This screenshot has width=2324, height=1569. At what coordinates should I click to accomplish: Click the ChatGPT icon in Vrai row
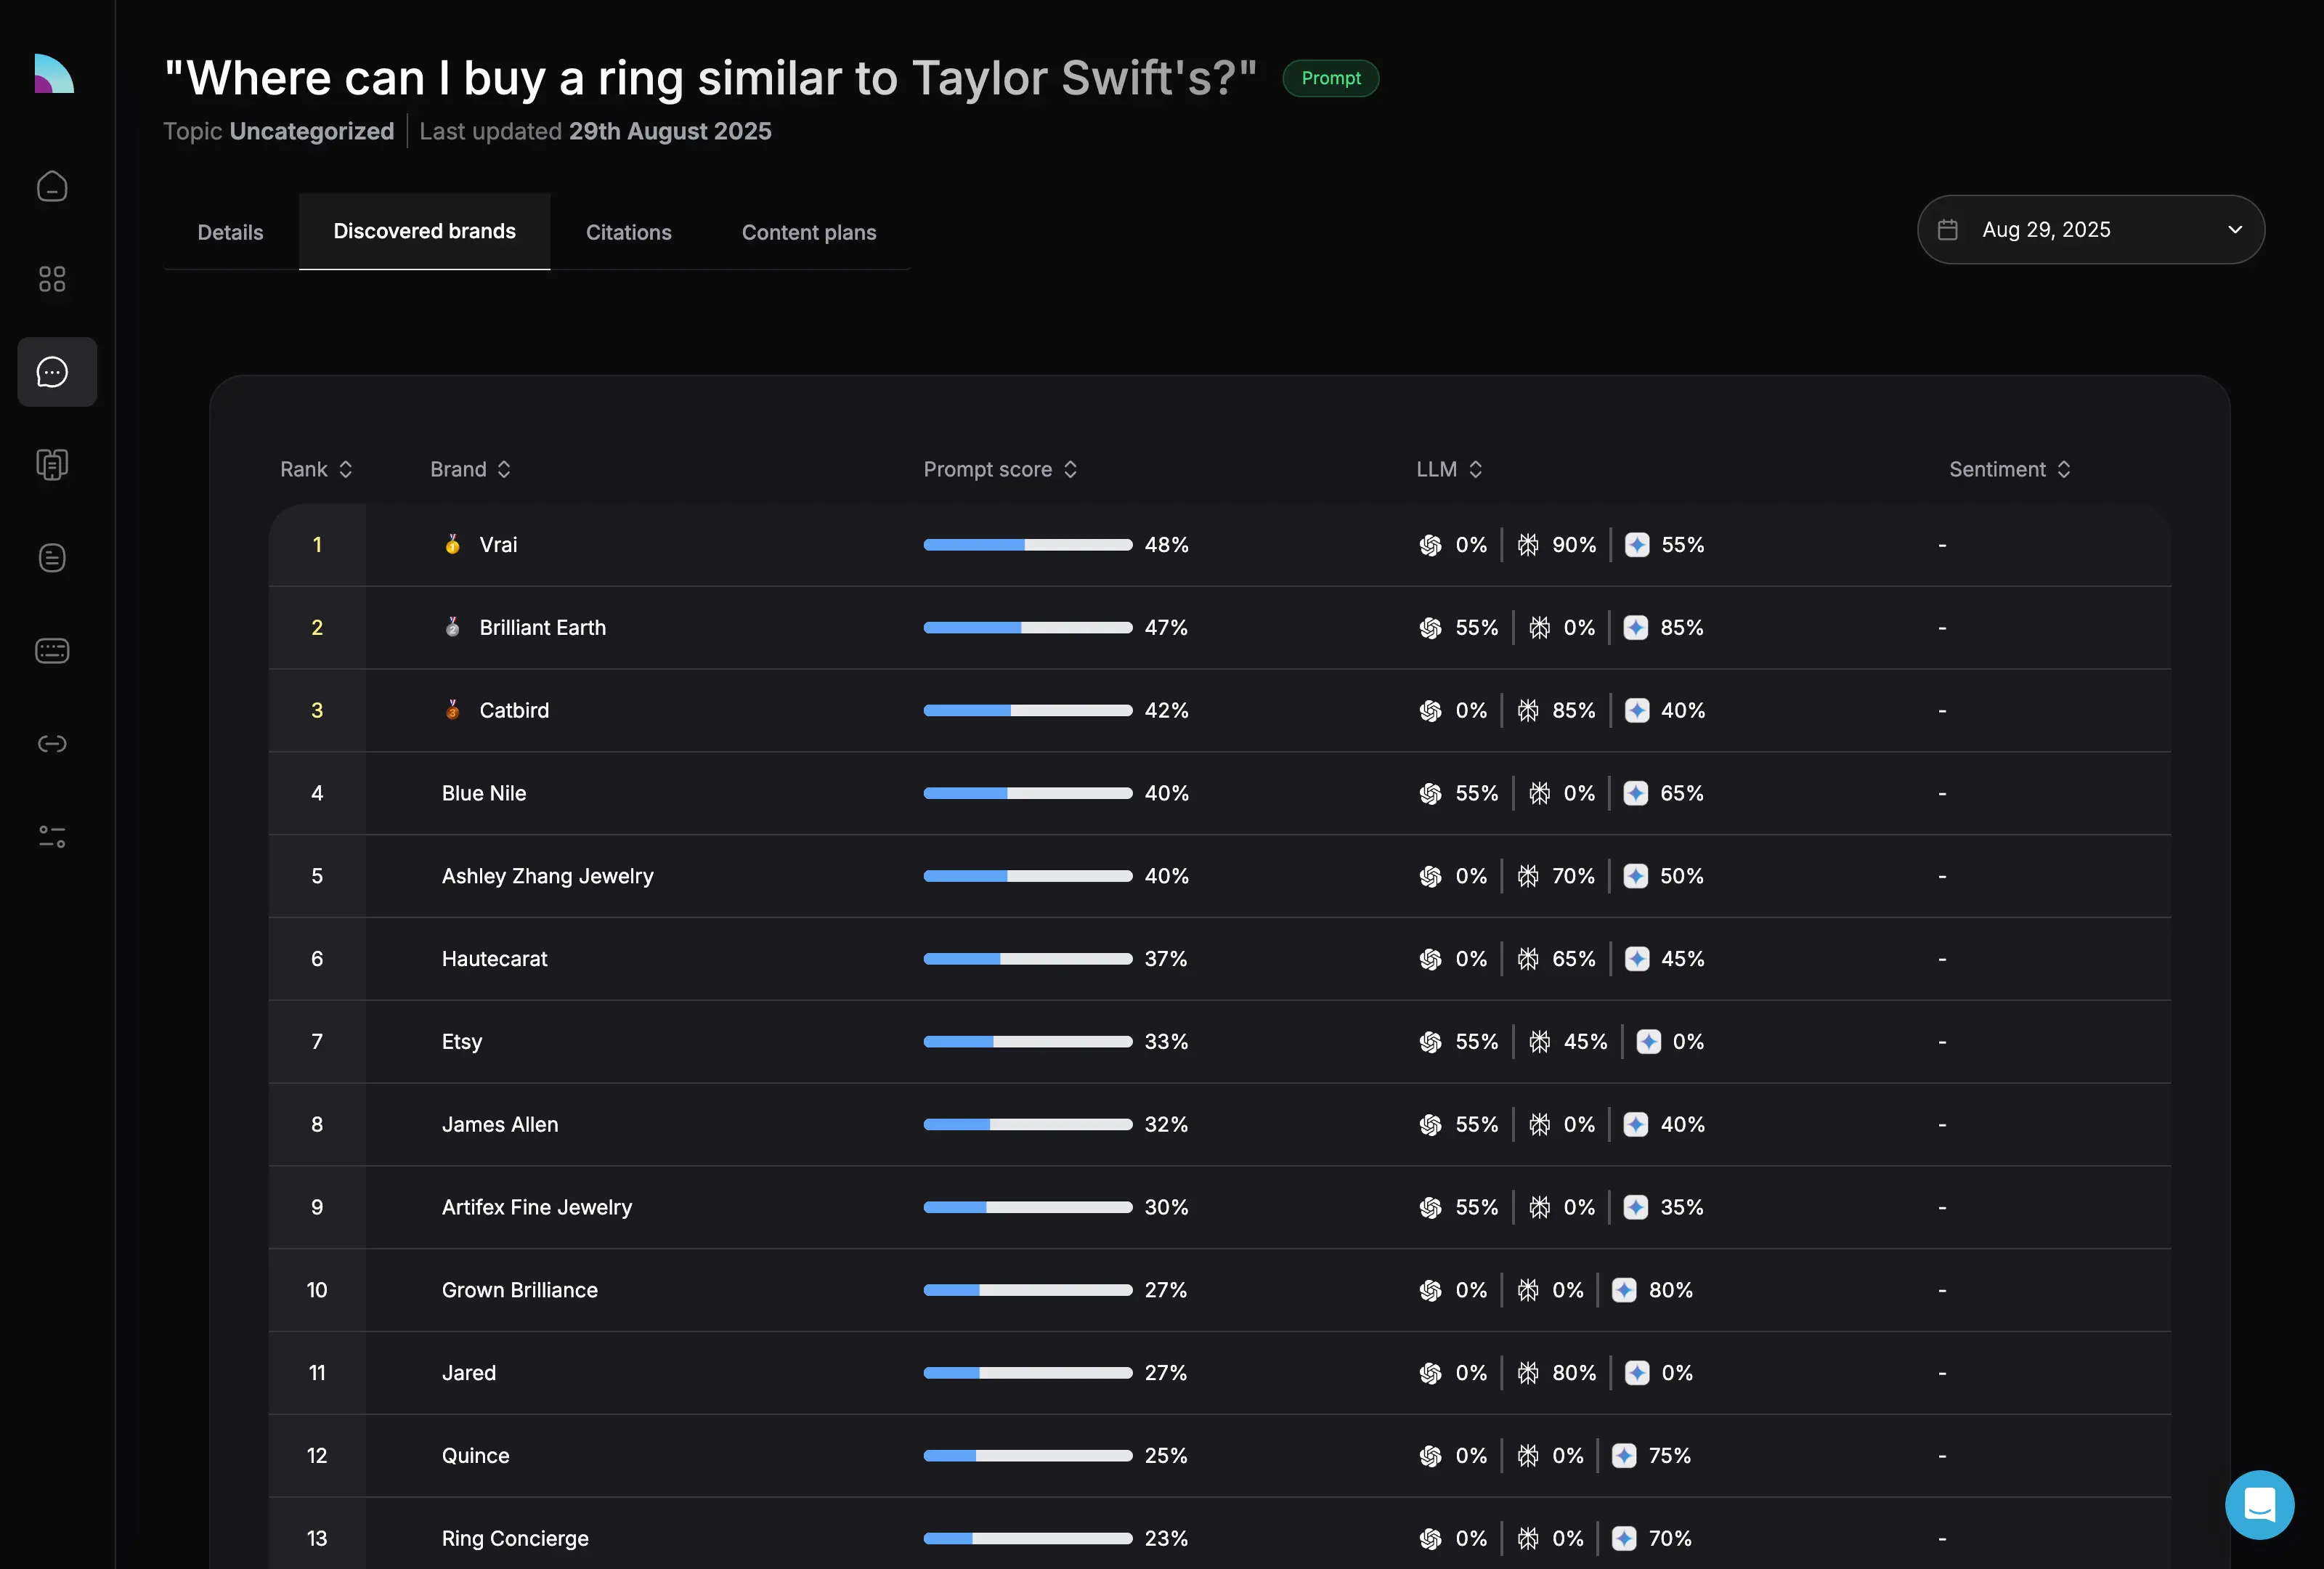tap(1430, 545)
